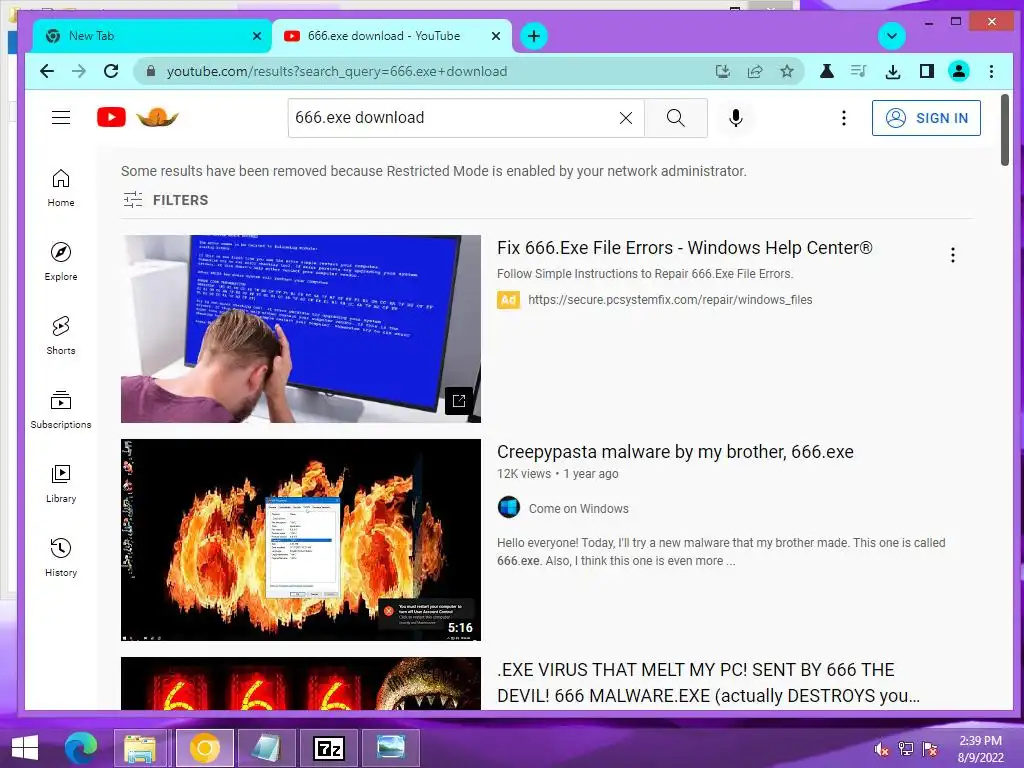
Task: Open media controls toolbar icon
Action: (859, 71)
